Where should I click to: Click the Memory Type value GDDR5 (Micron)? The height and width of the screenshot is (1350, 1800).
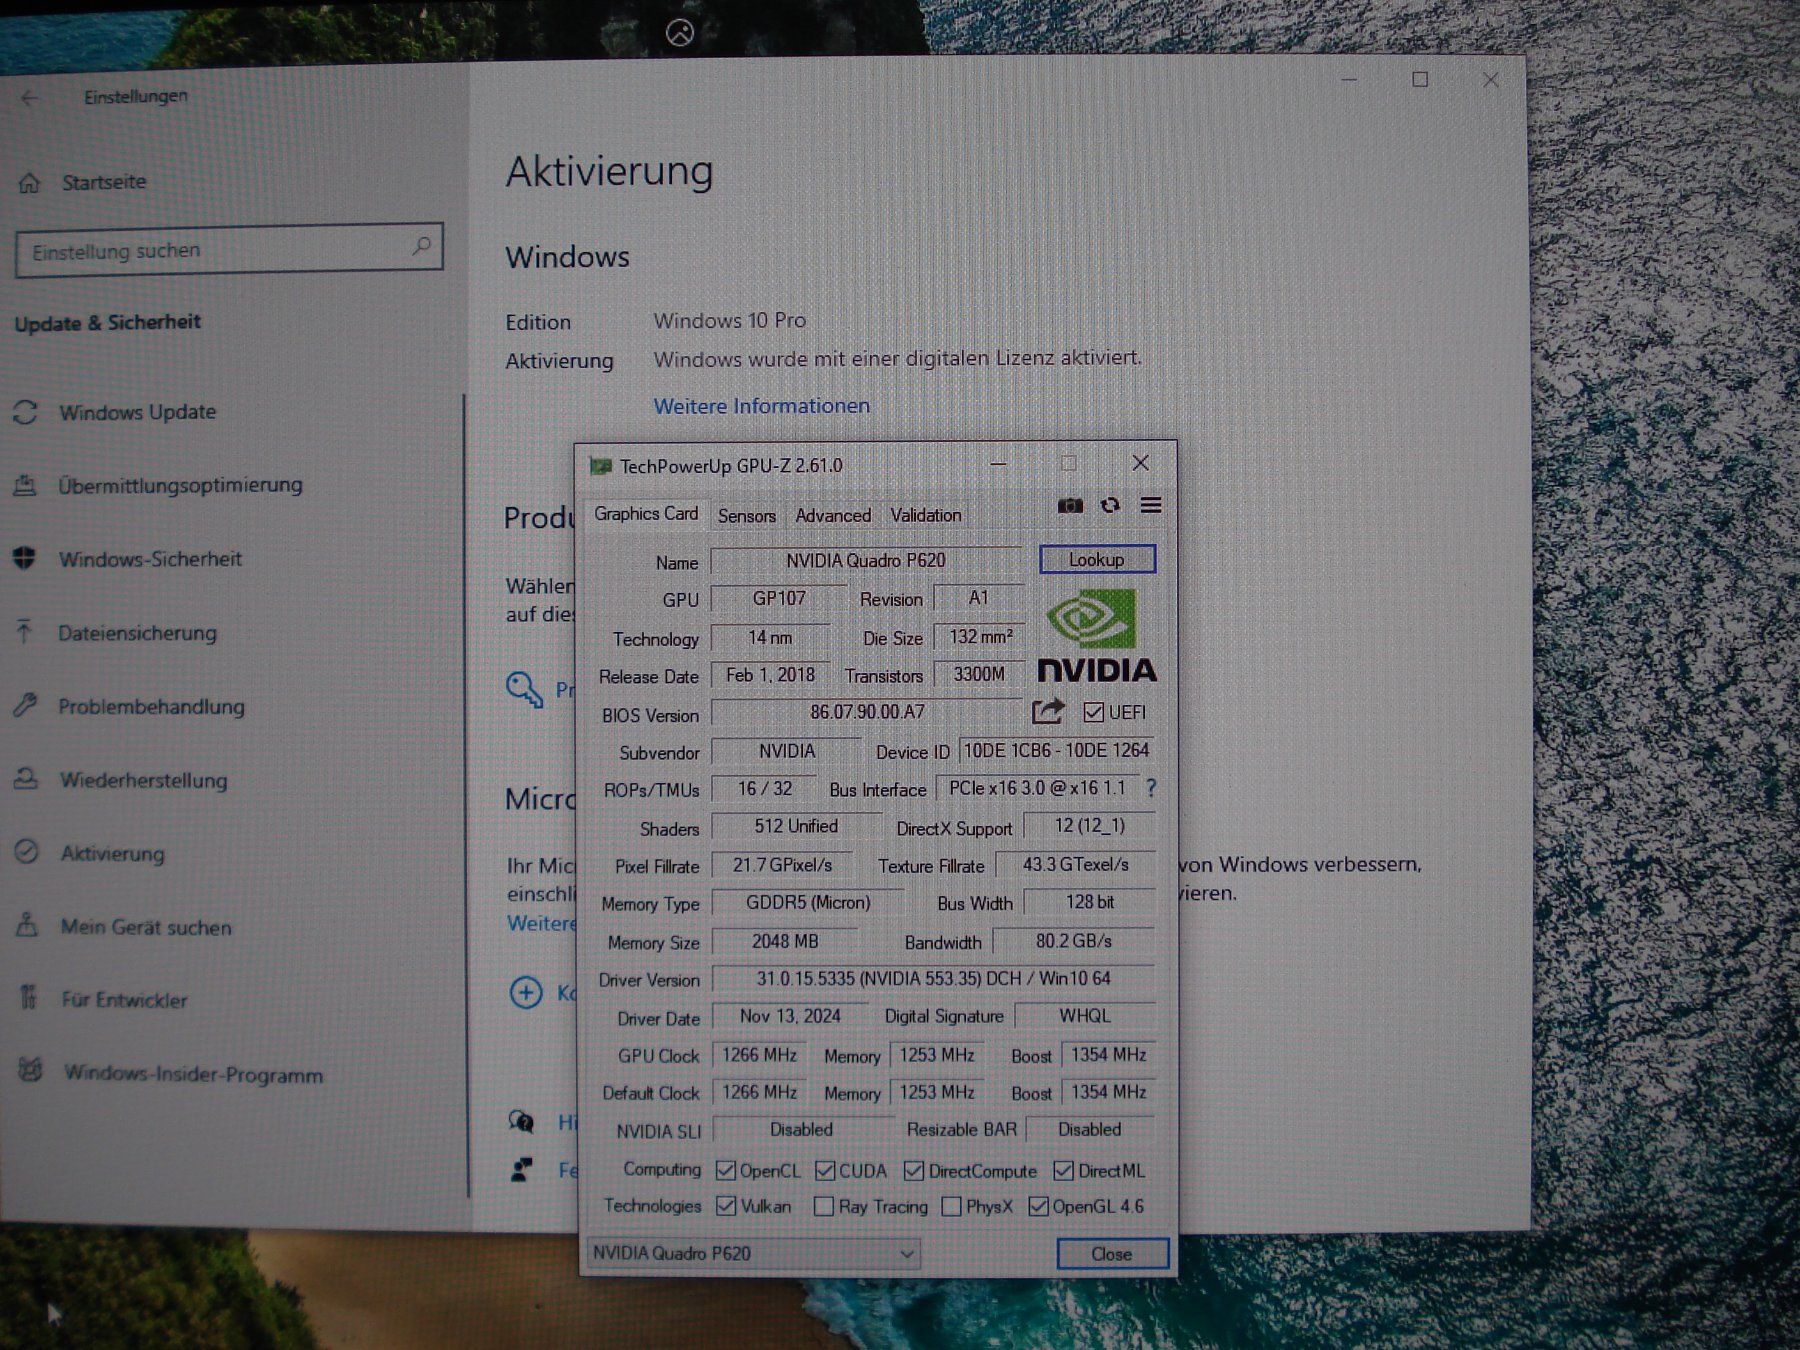pos(808,903)
